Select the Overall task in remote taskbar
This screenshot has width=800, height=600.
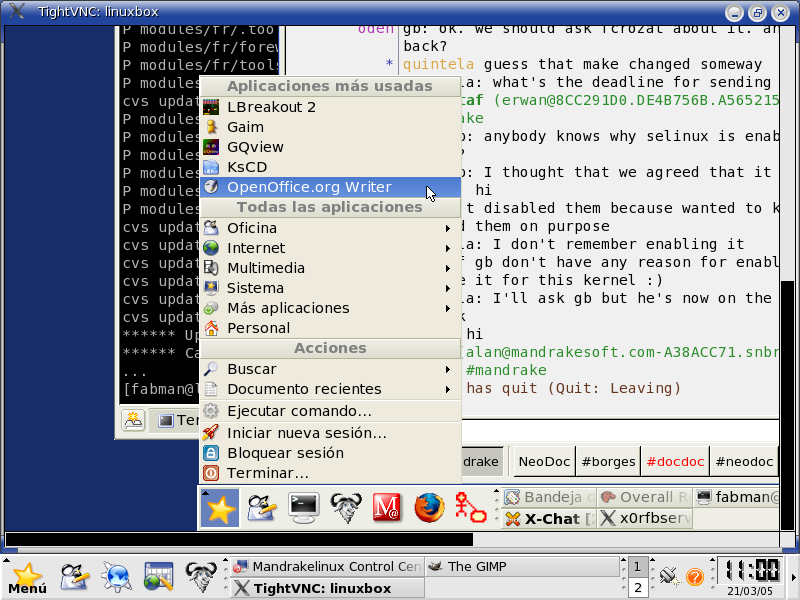click(645, 497)
